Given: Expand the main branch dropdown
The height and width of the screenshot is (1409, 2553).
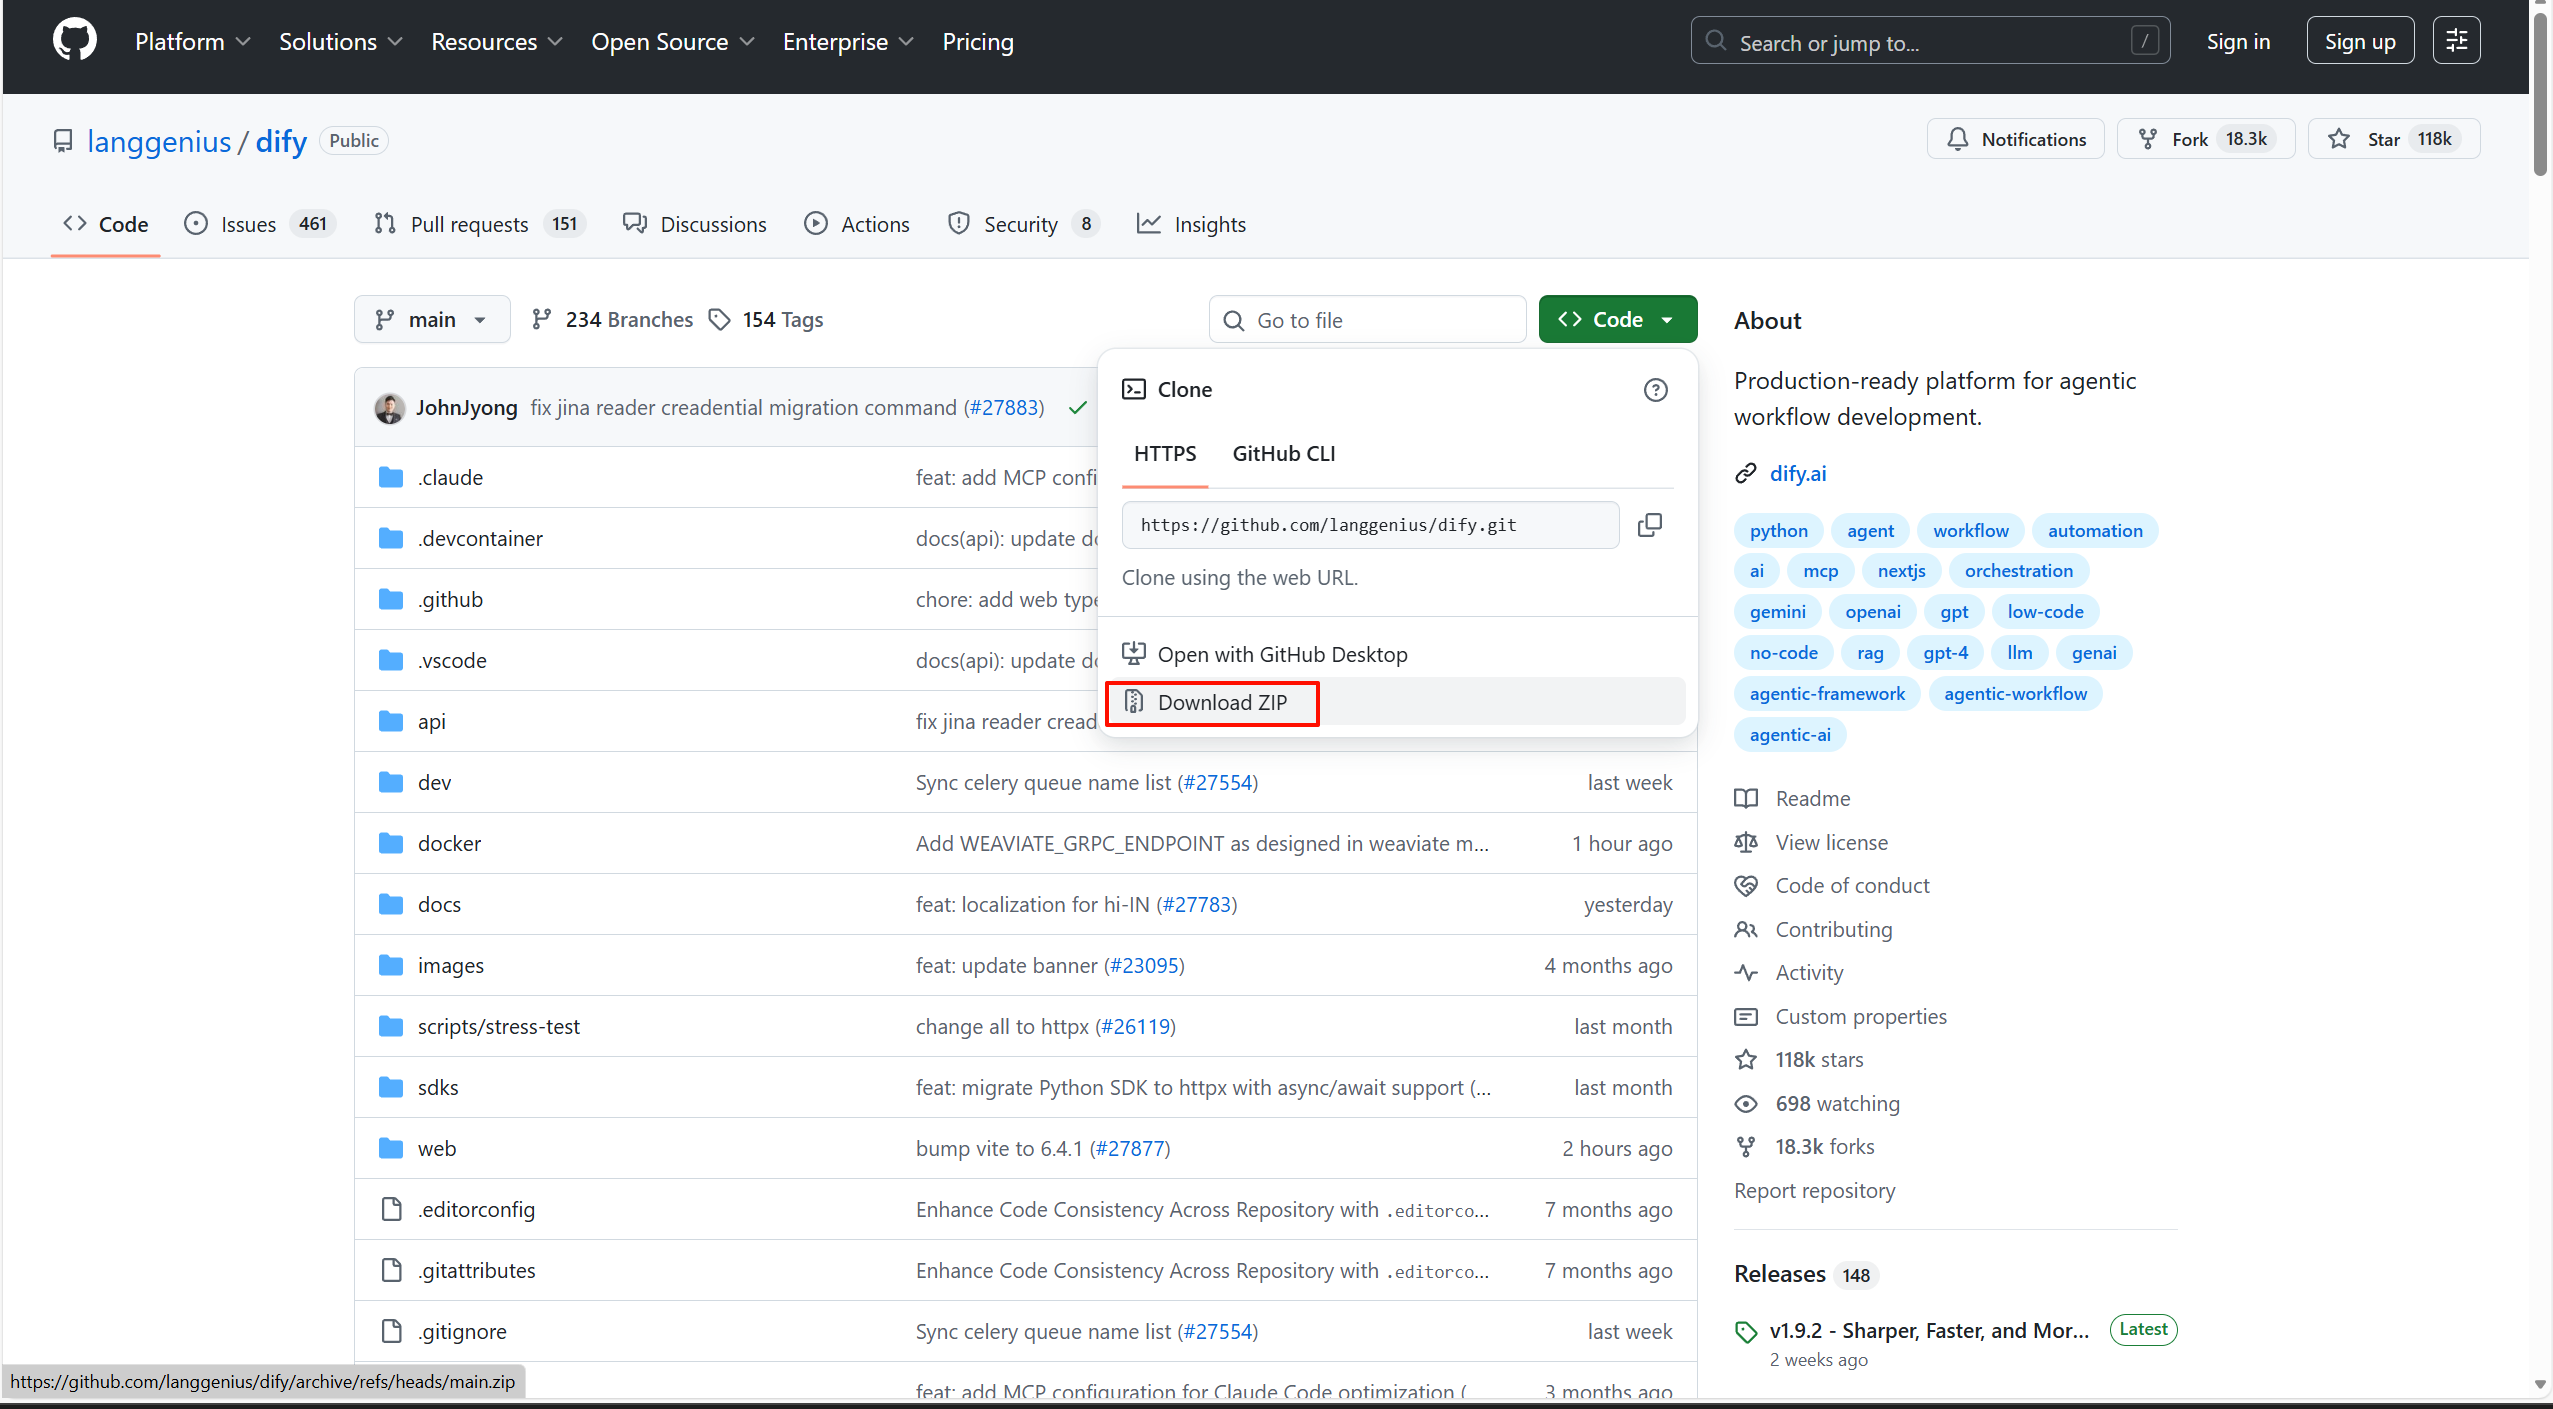Looking at the screenshot, I should (x=432, y=320).
